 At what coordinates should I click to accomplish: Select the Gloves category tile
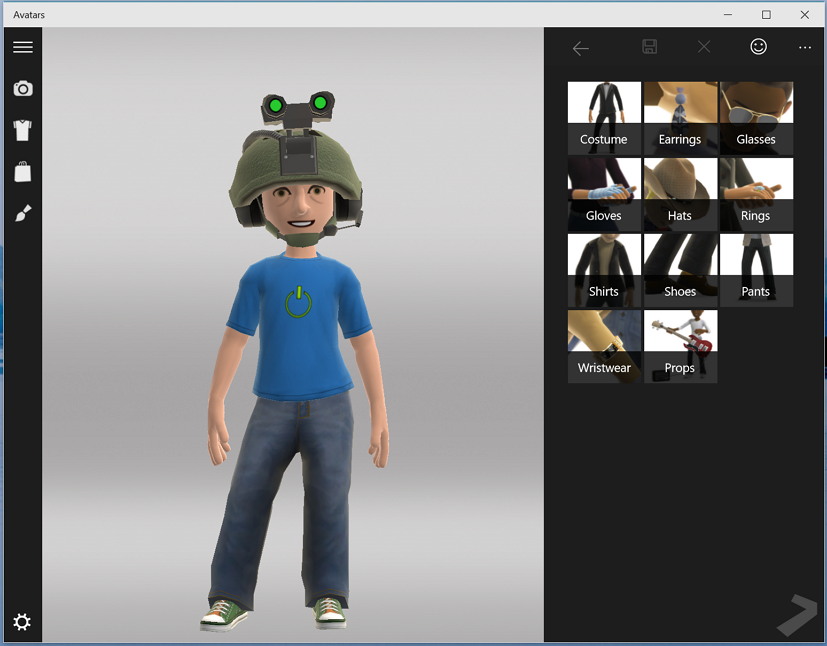[604, 193]
